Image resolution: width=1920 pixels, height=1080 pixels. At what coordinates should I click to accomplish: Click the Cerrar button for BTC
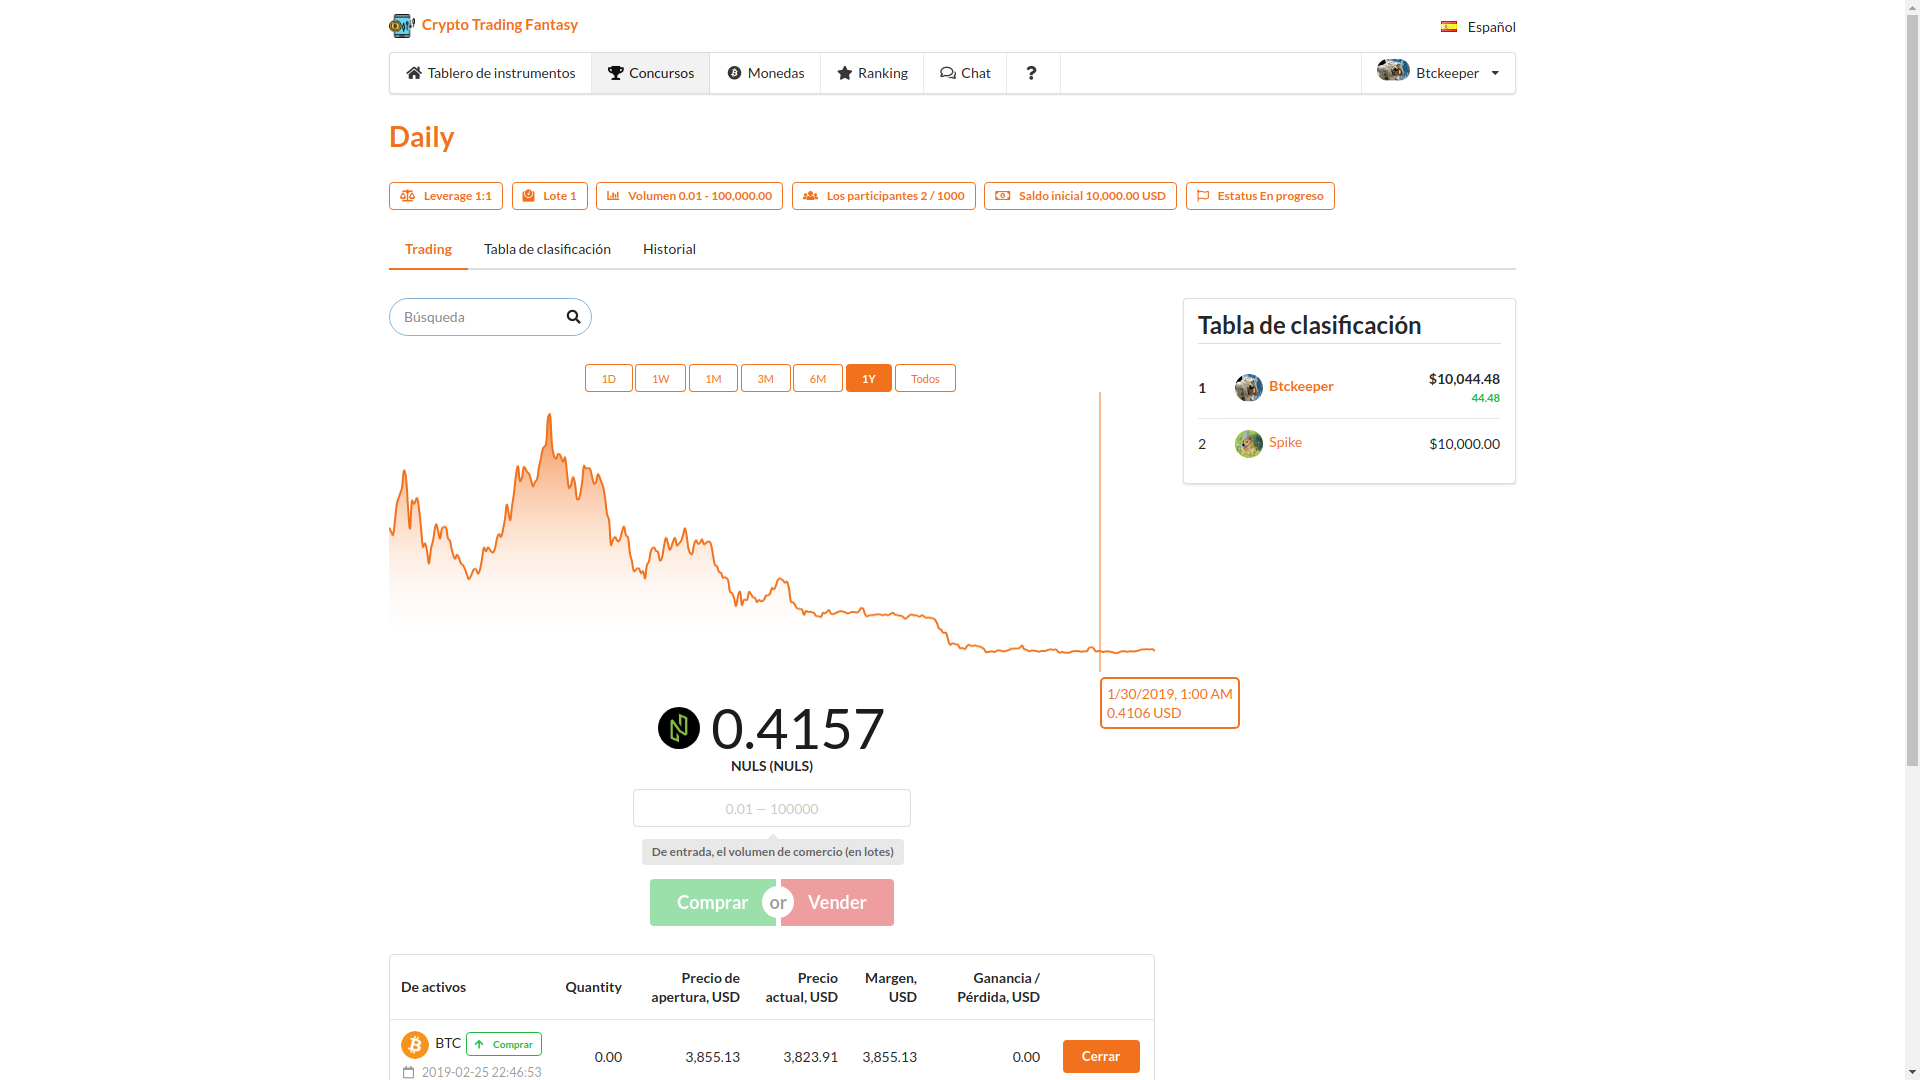click(1100, 1056)
